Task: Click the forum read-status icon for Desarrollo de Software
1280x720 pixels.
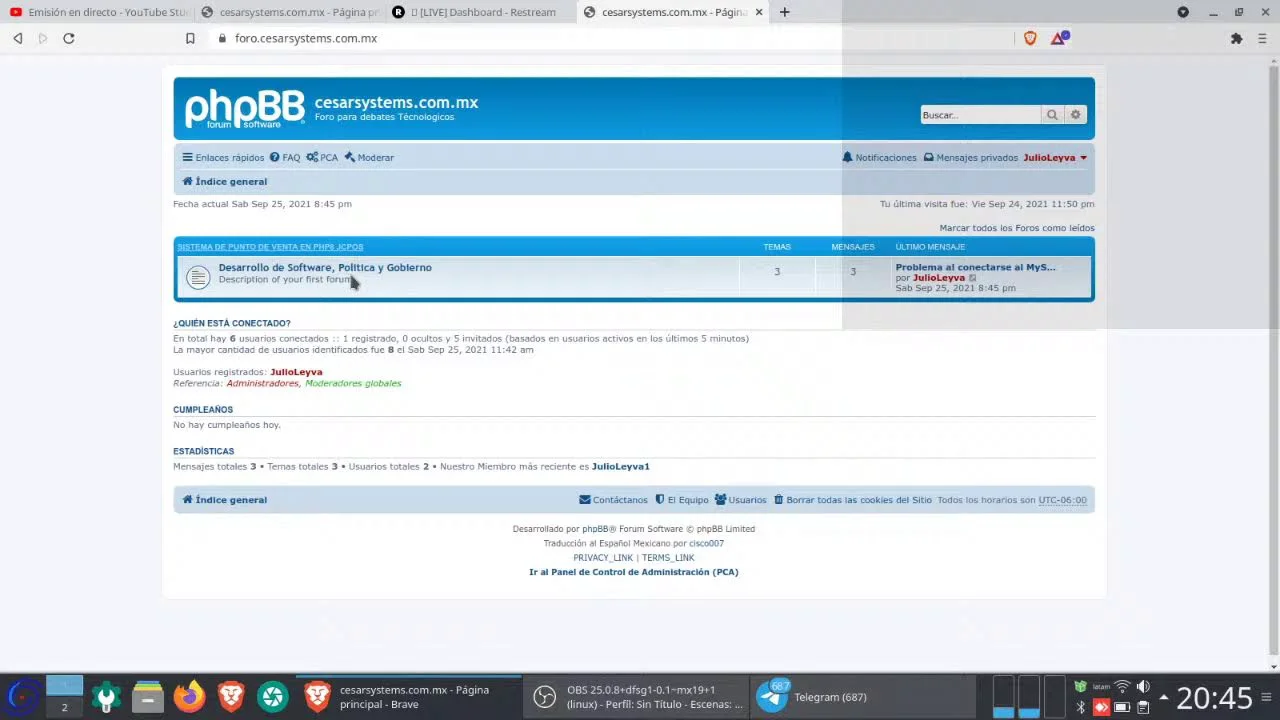Action: point(198,276)
